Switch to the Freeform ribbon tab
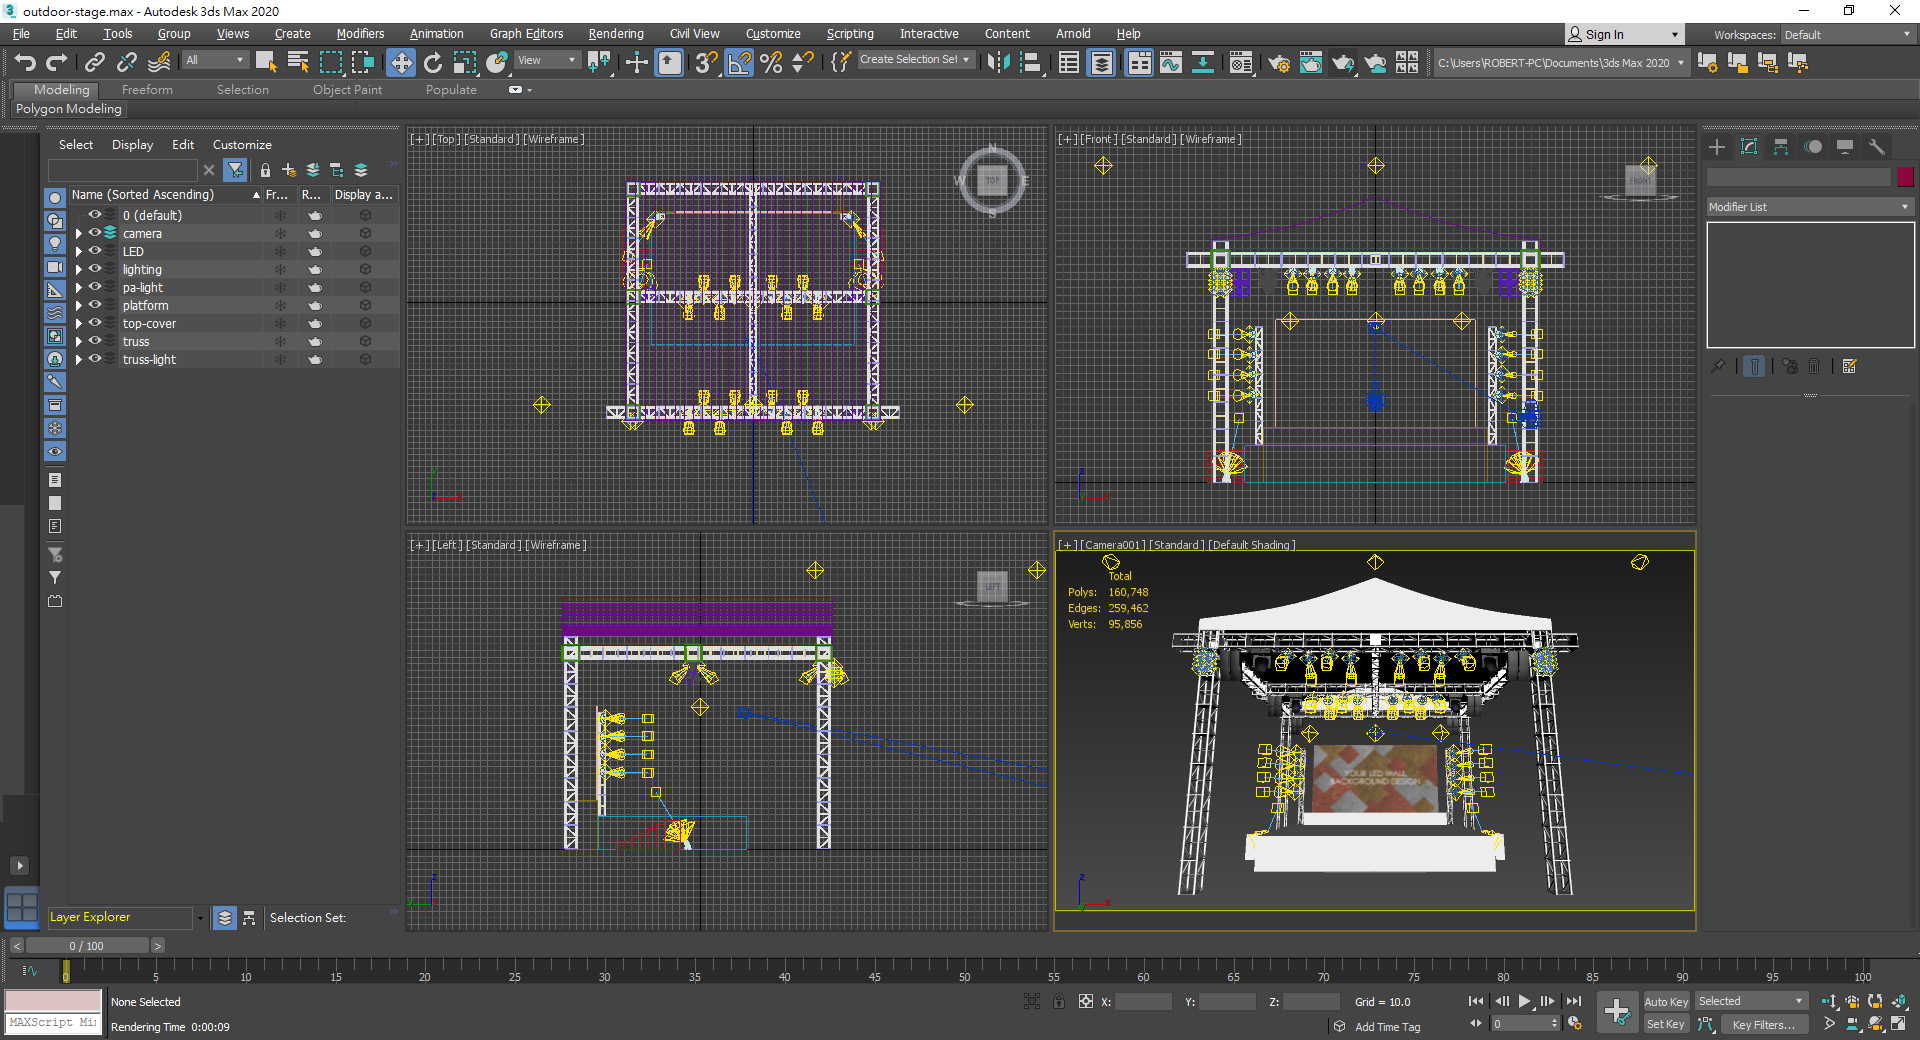Screen dimensions: 1920x1040 click(147, 90)
